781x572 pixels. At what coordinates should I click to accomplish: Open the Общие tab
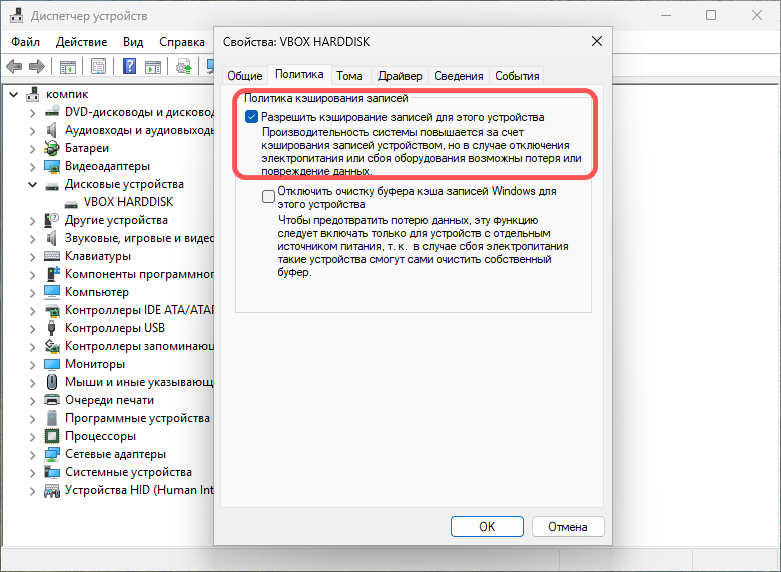[x=244, y=76]
